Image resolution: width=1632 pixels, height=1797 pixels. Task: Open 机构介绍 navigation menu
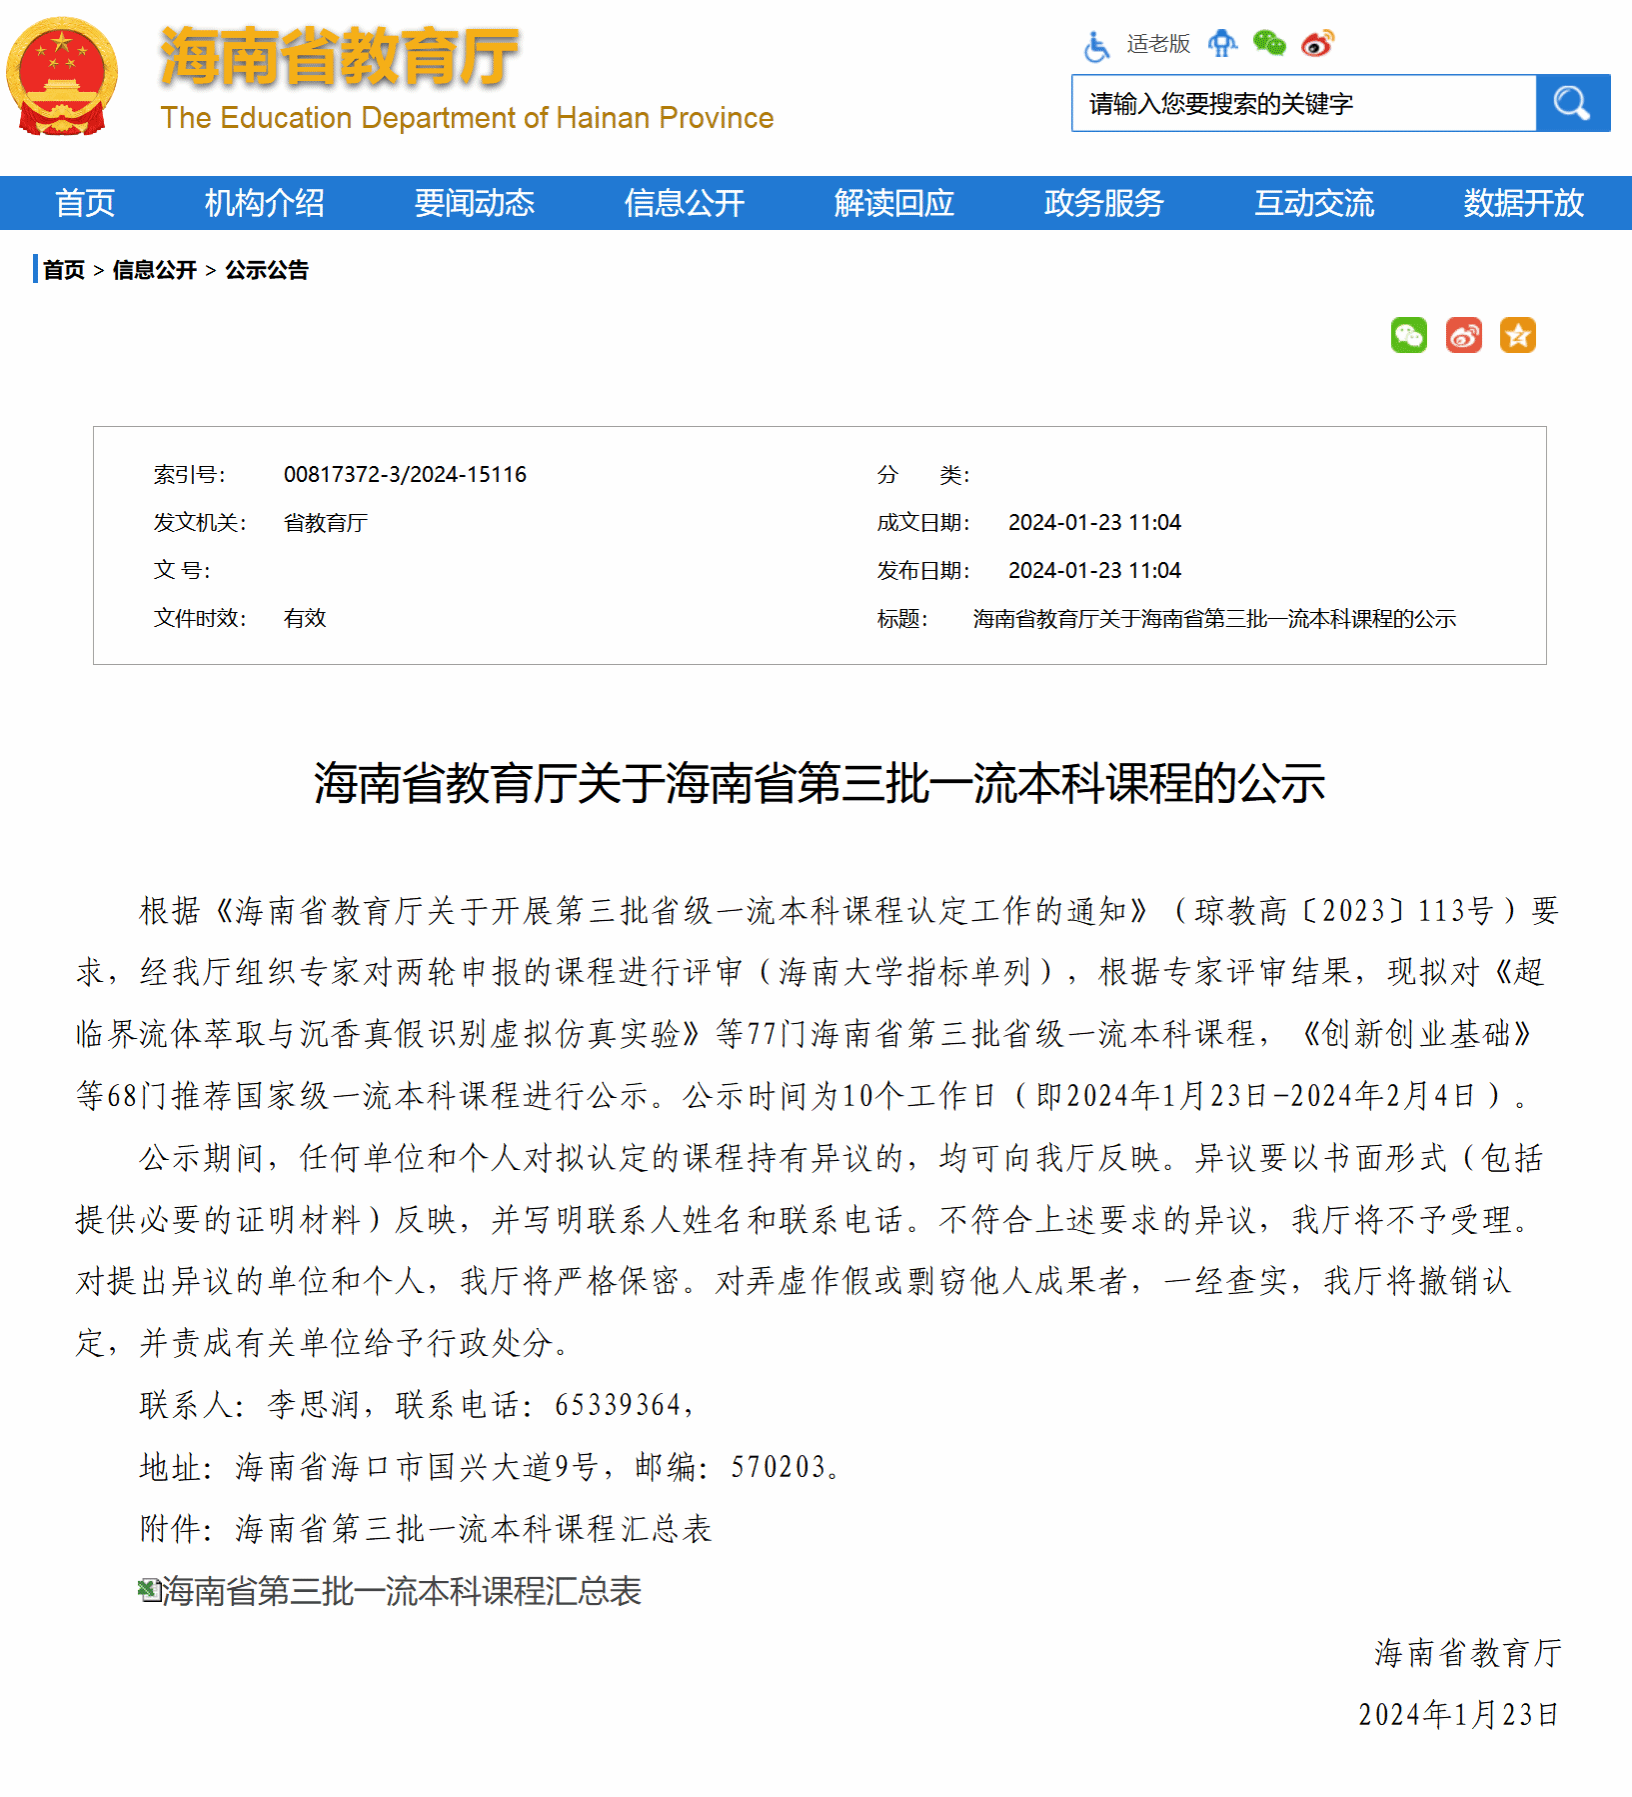(x=264, y=203)
